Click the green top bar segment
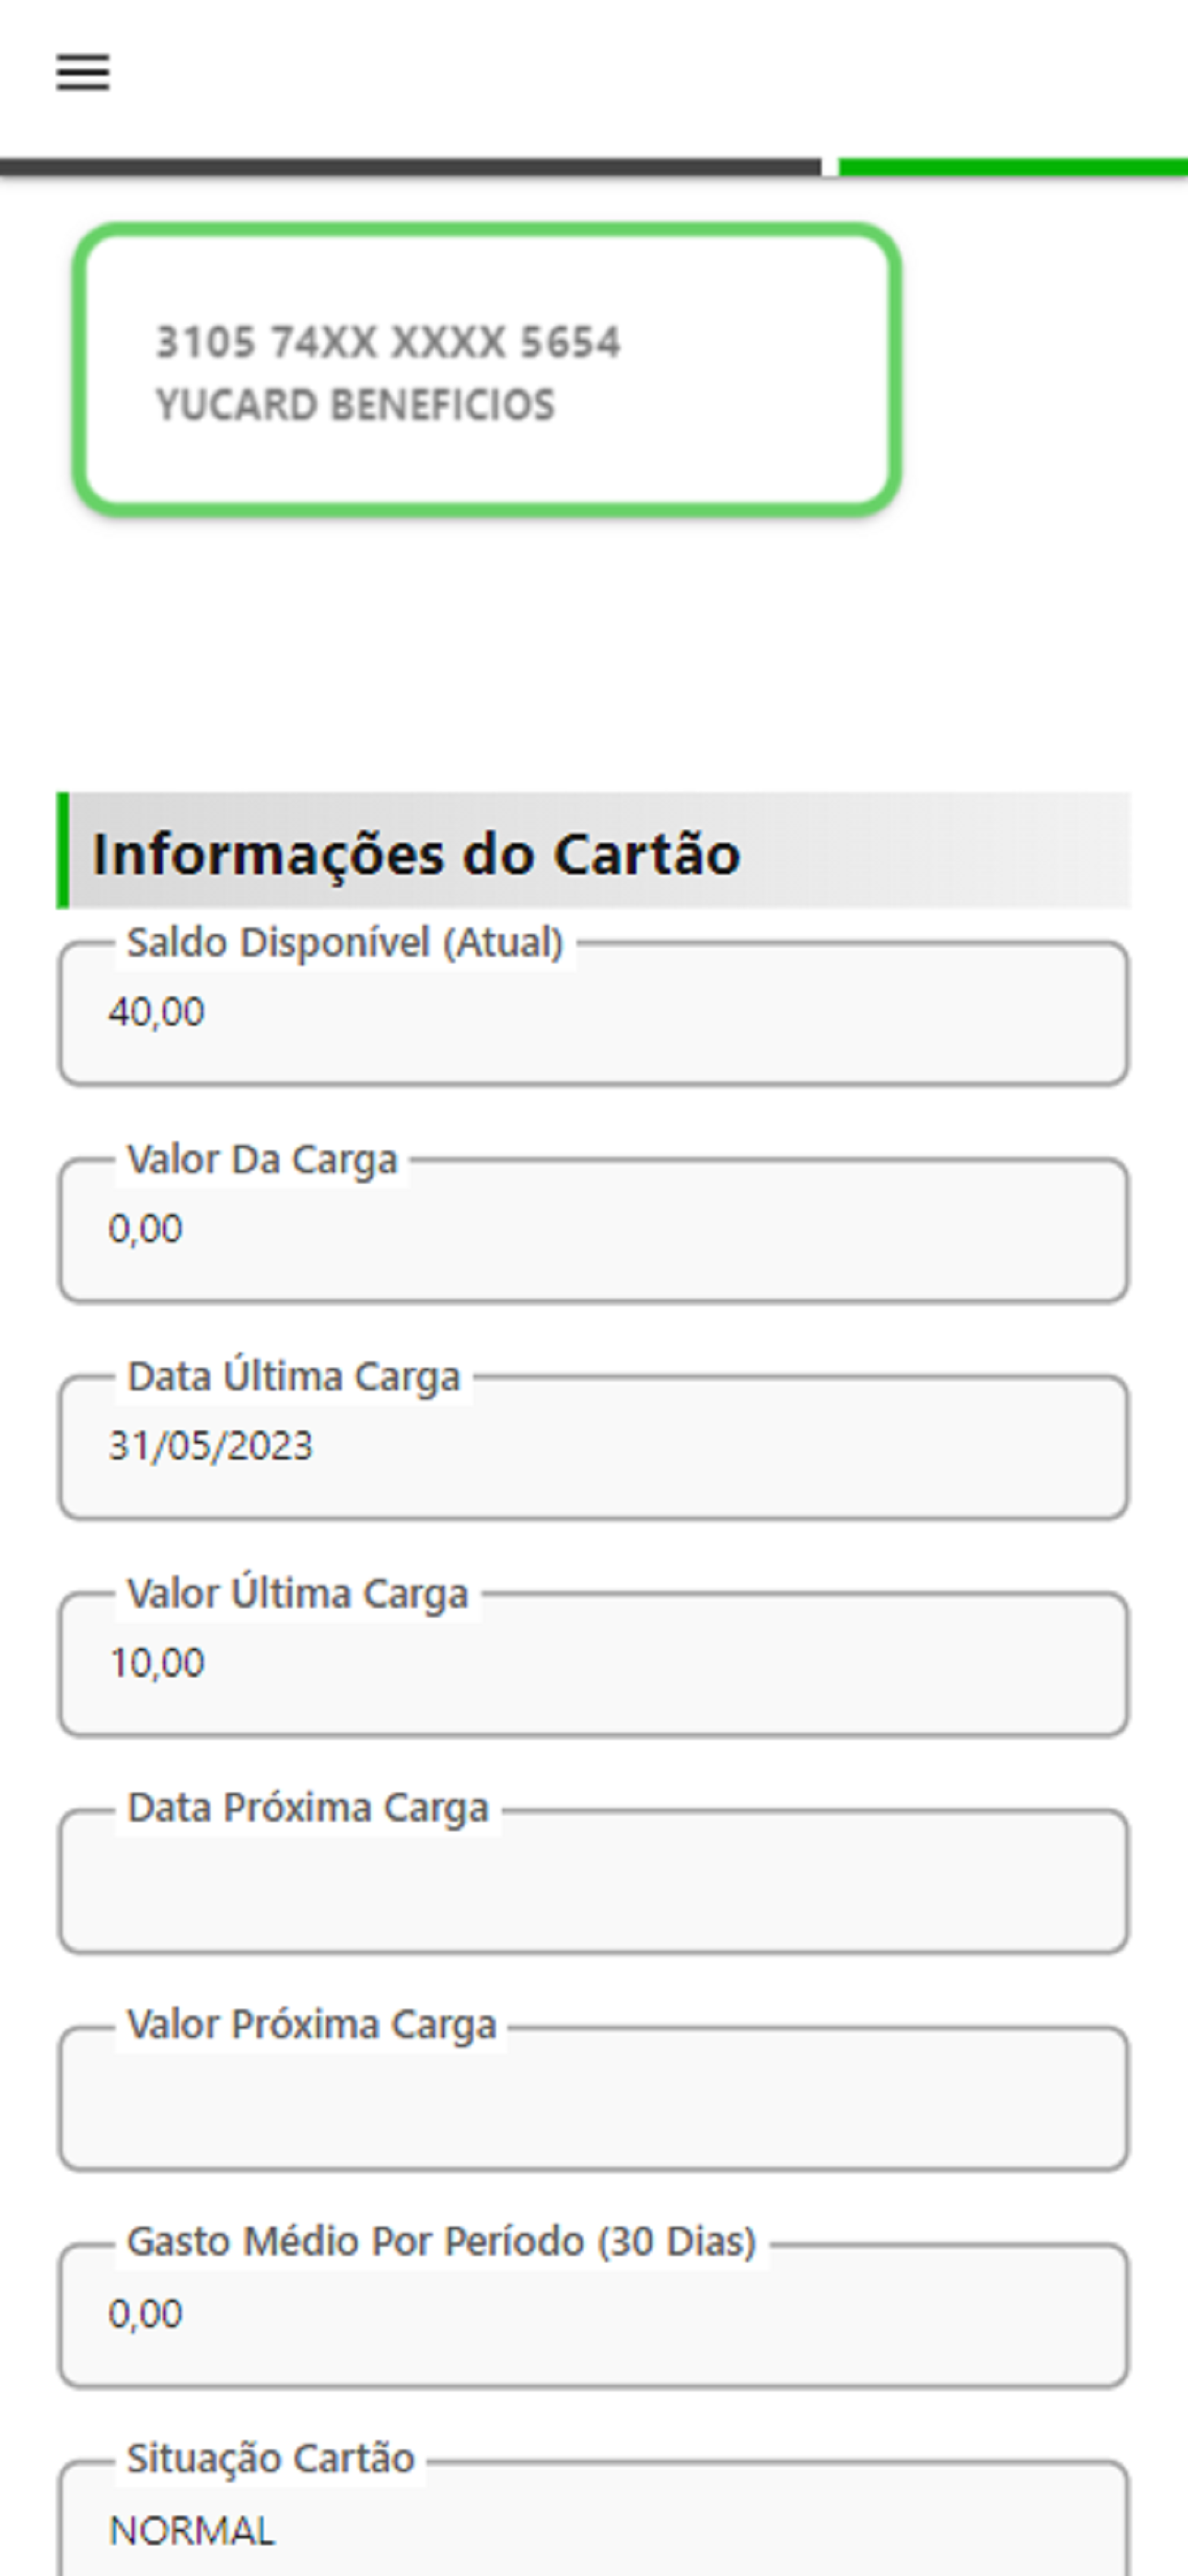 (1012, 167)
